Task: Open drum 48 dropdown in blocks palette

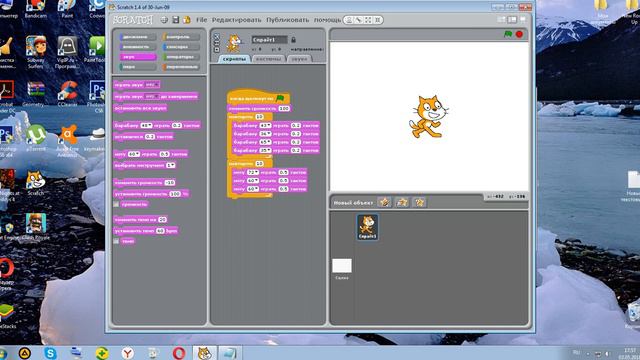Action: coord(146,125)
